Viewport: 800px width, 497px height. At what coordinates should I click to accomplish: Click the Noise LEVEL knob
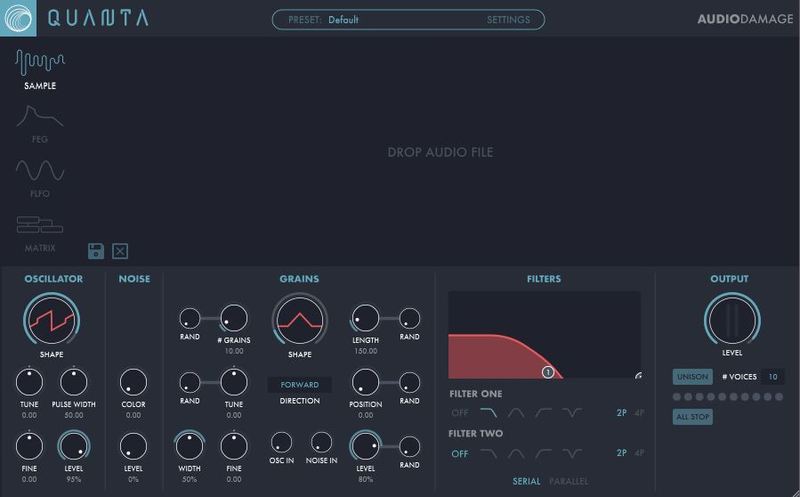[133, 446]
